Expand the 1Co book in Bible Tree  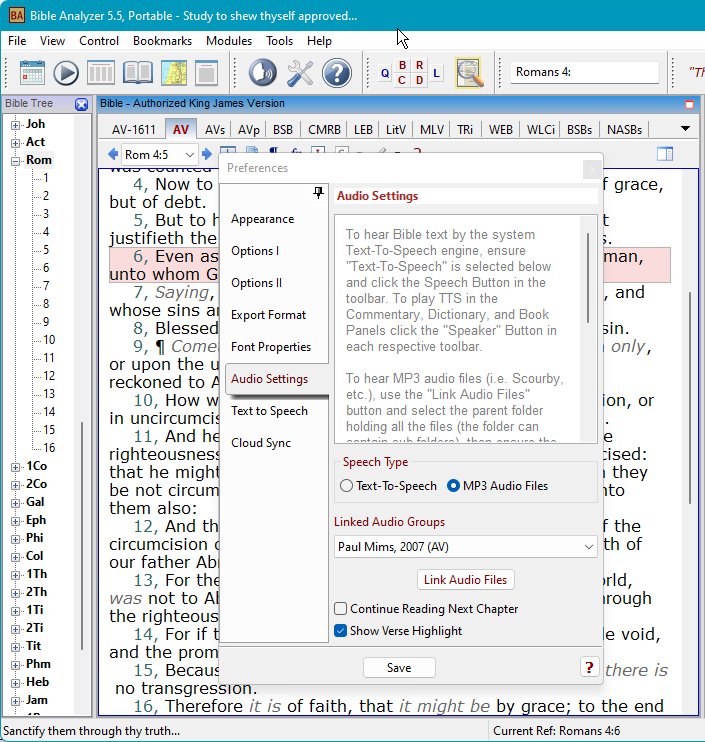click(15, 466)
